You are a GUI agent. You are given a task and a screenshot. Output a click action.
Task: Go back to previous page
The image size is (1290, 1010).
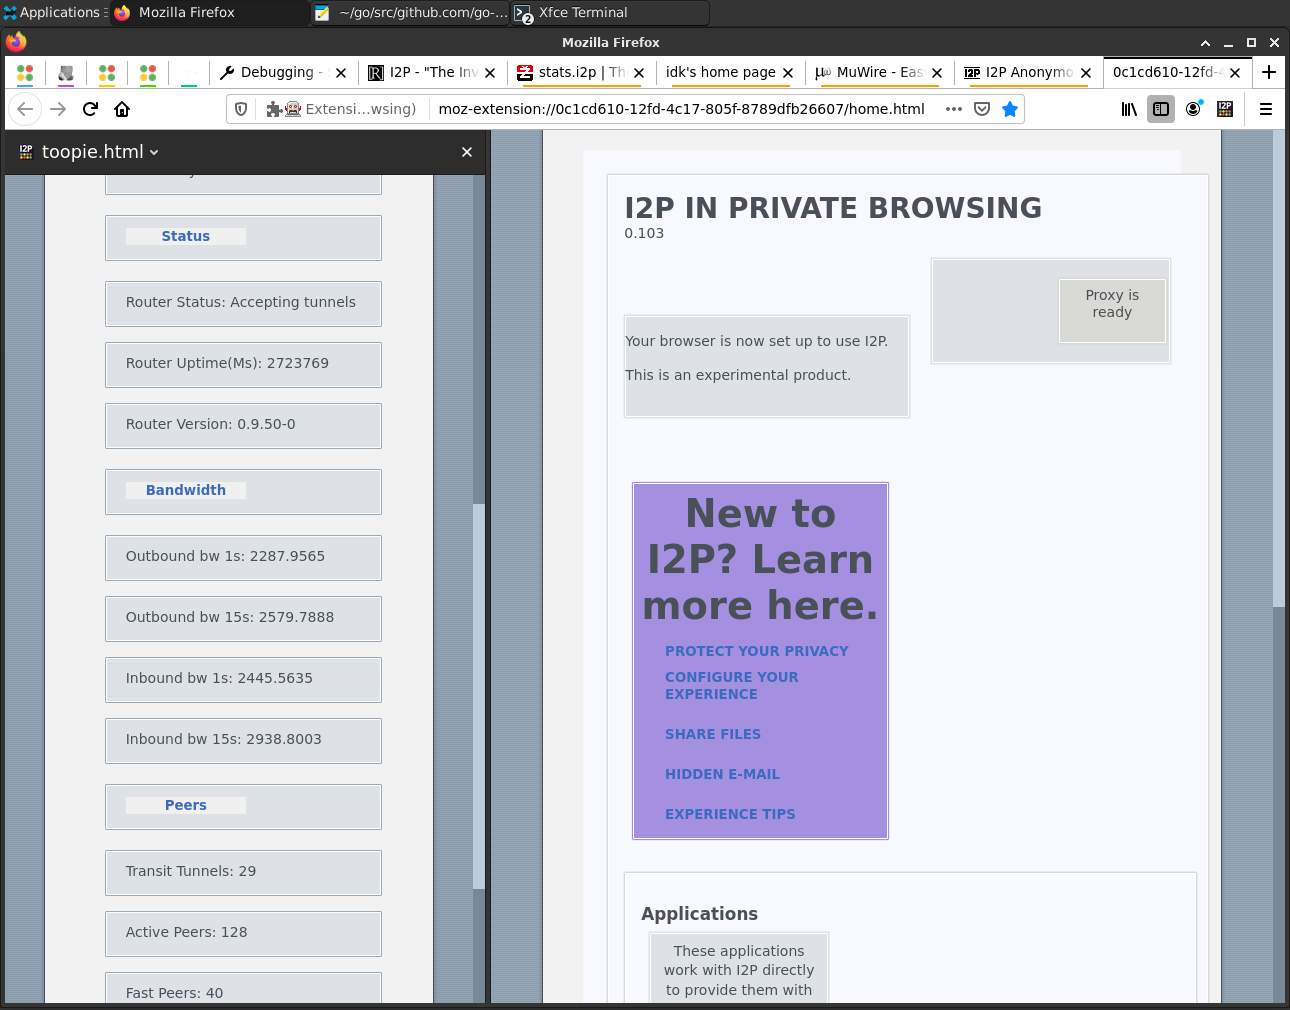(25, 109)
